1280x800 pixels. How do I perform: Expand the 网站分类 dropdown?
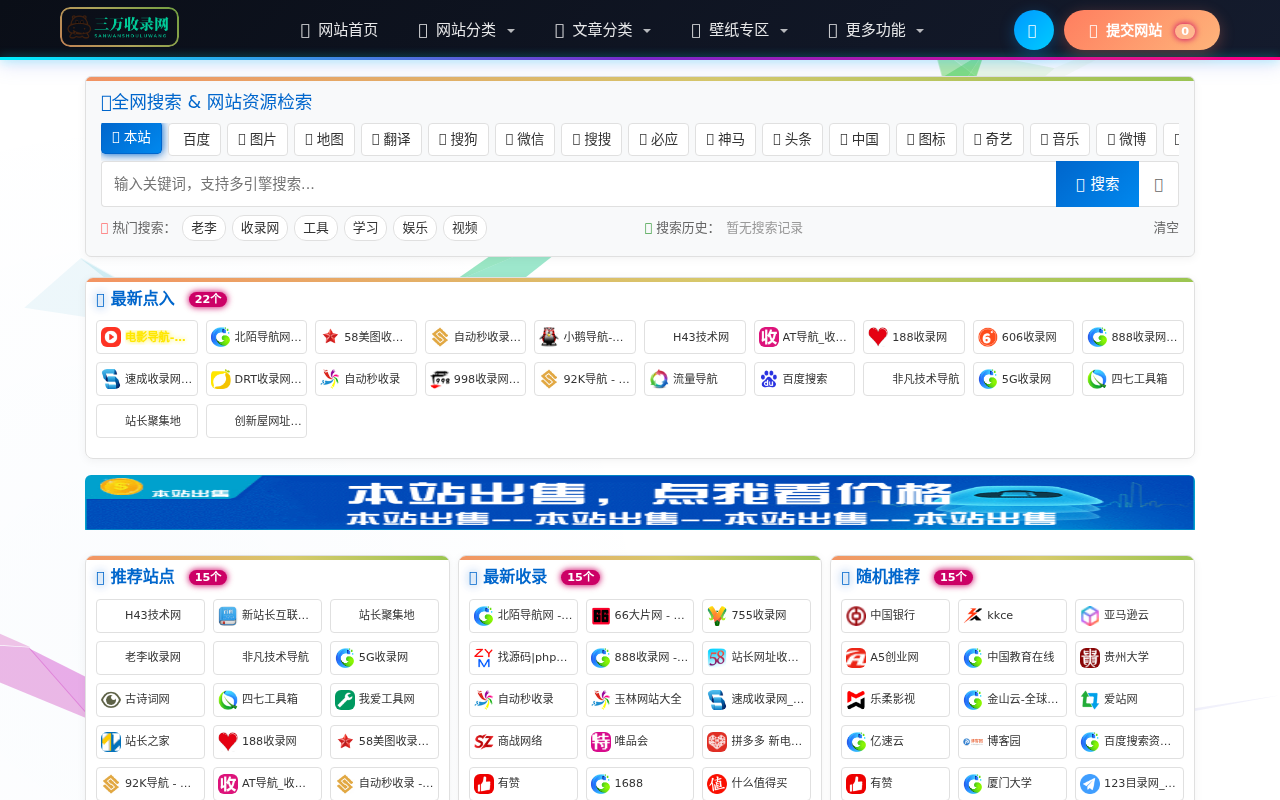click(465, 30)
